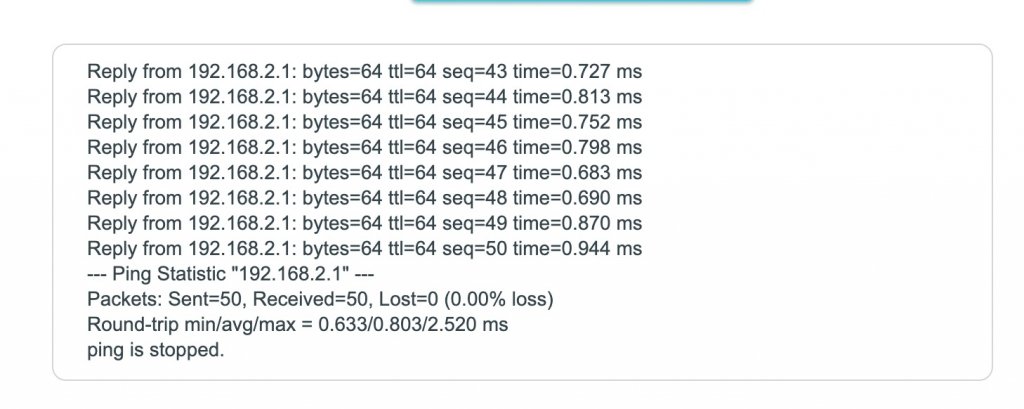
Task: Click the "Received=50" packet count text
Action: pos(293,299)
